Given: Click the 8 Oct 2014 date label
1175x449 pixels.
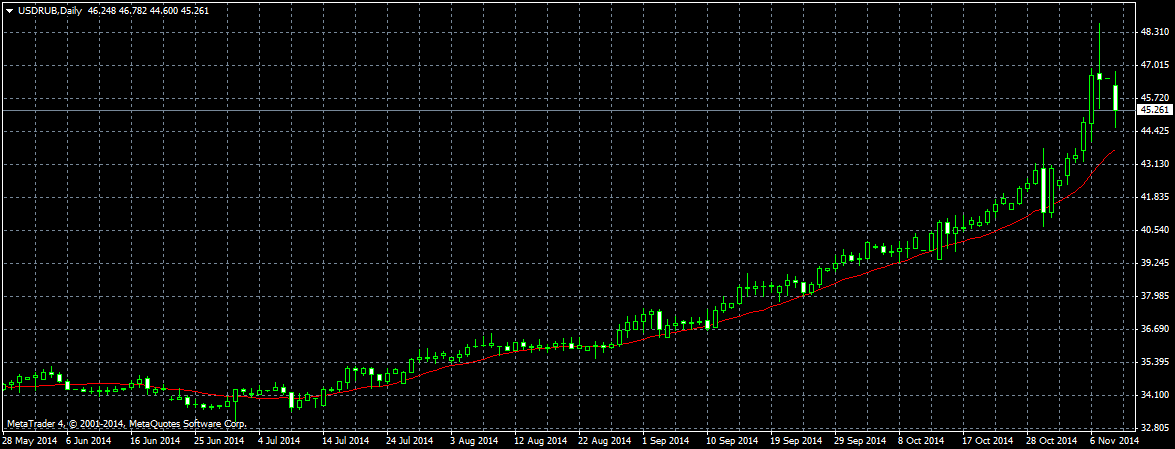Looking at the screenshot, I should pyautogui.click(x=921, y=440).
